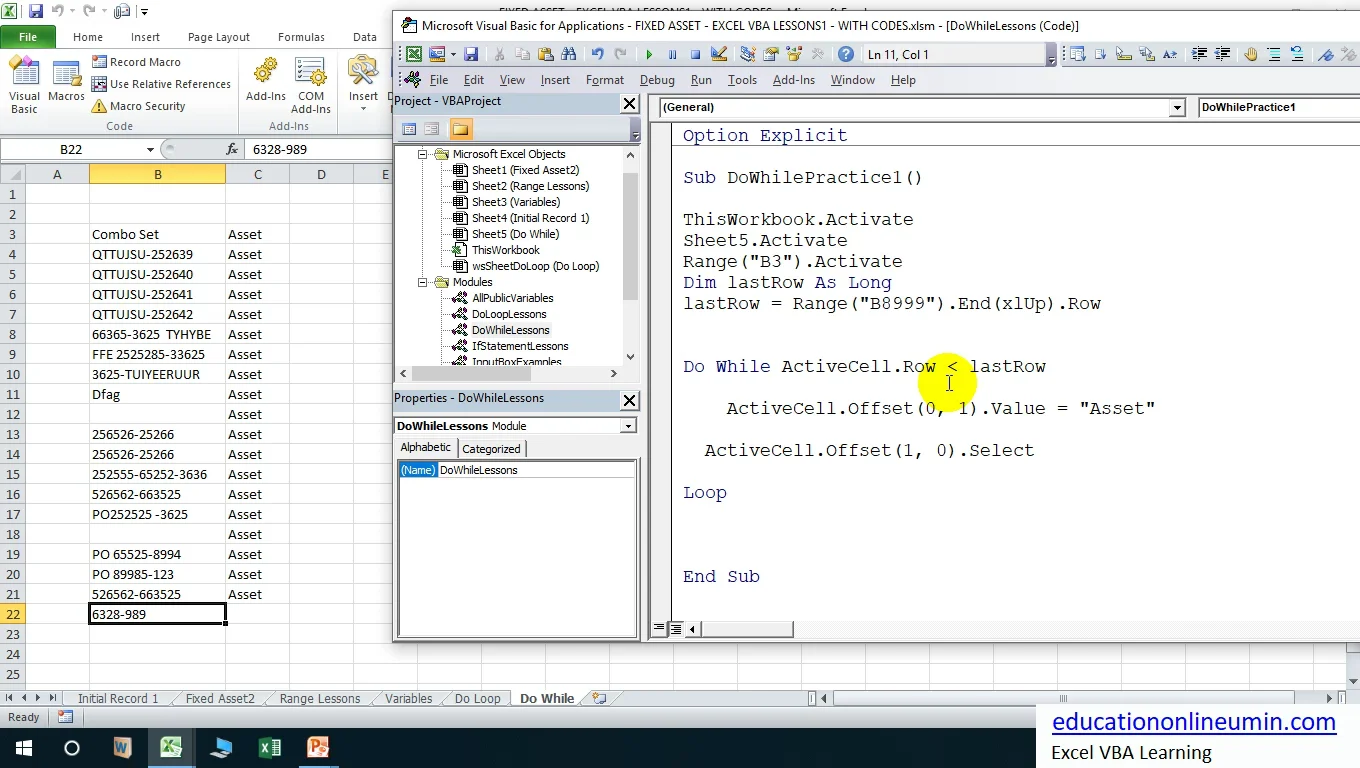This screenshot has width=1360, height=768.
Task: Click the Break pause icon
Action: click(672, 54)
